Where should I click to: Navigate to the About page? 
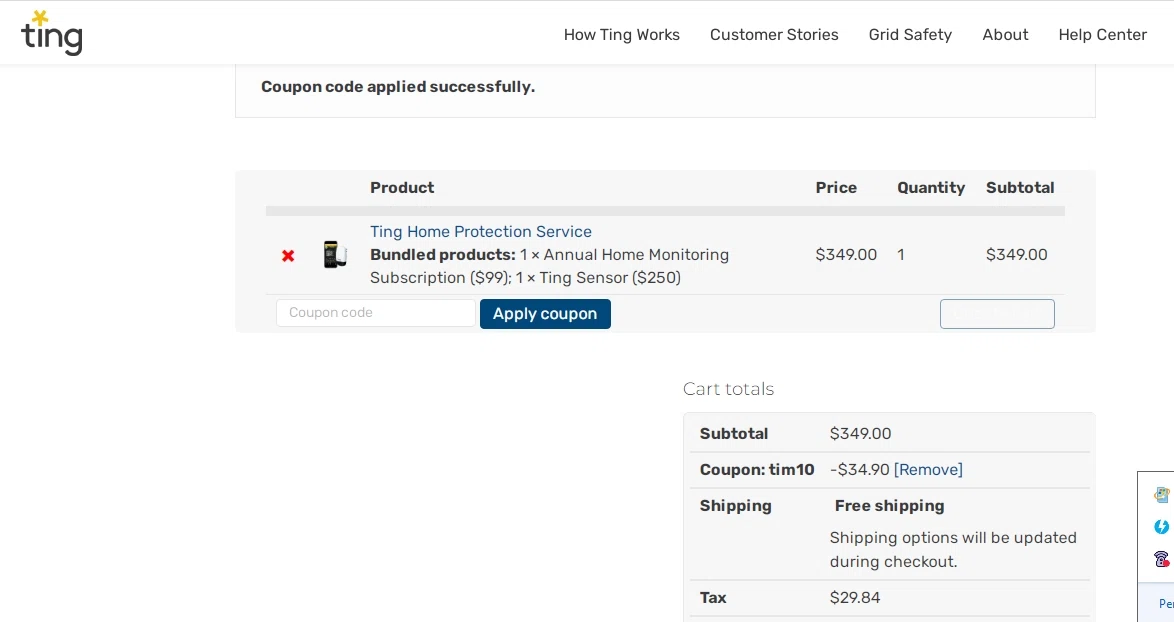[1006, 34]
